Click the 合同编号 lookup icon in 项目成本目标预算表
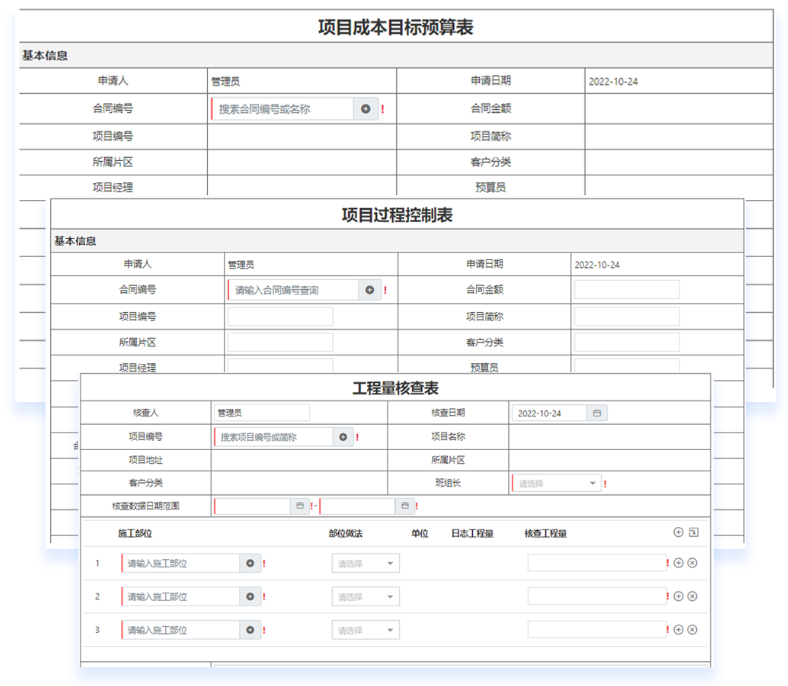Screen dimensions: 788x686 [x=366, y=109]
